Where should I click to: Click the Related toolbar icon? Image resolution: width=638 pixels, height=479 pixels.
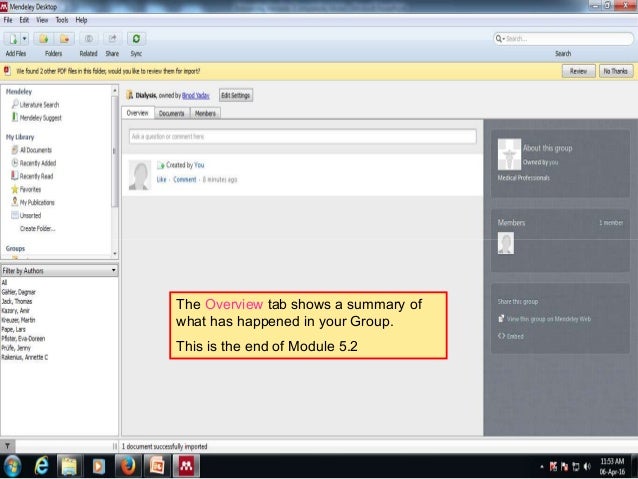(88, 39)
